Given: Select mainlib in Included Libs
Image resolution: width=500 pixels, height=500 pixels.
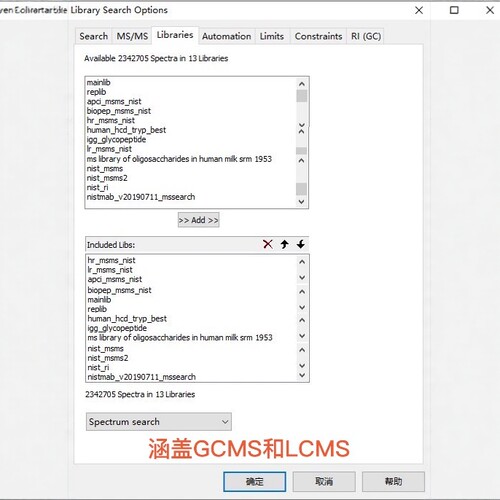Looking at the screenshot, I should pyautogui.click(x=99, y=300).
